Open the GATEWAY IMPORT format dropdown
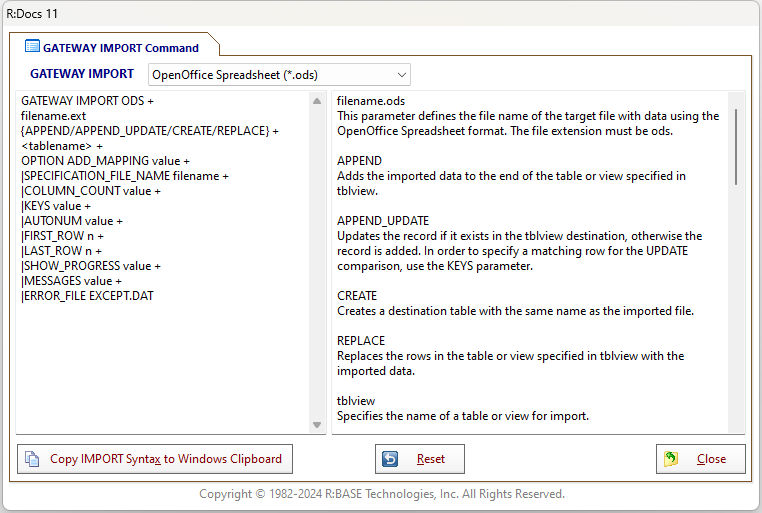This screenshot has height=513, width=762. [x=279, y=75]
